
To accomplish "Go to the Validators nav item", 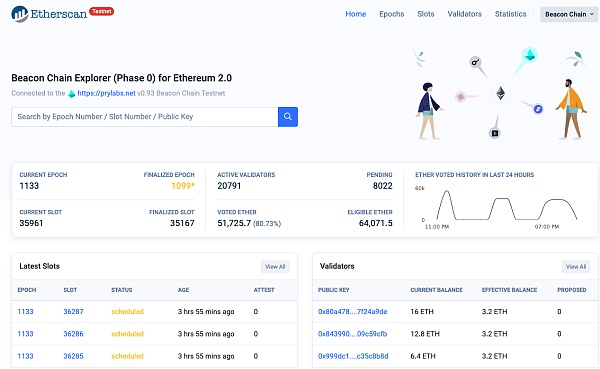I will (x=465, y=14).
